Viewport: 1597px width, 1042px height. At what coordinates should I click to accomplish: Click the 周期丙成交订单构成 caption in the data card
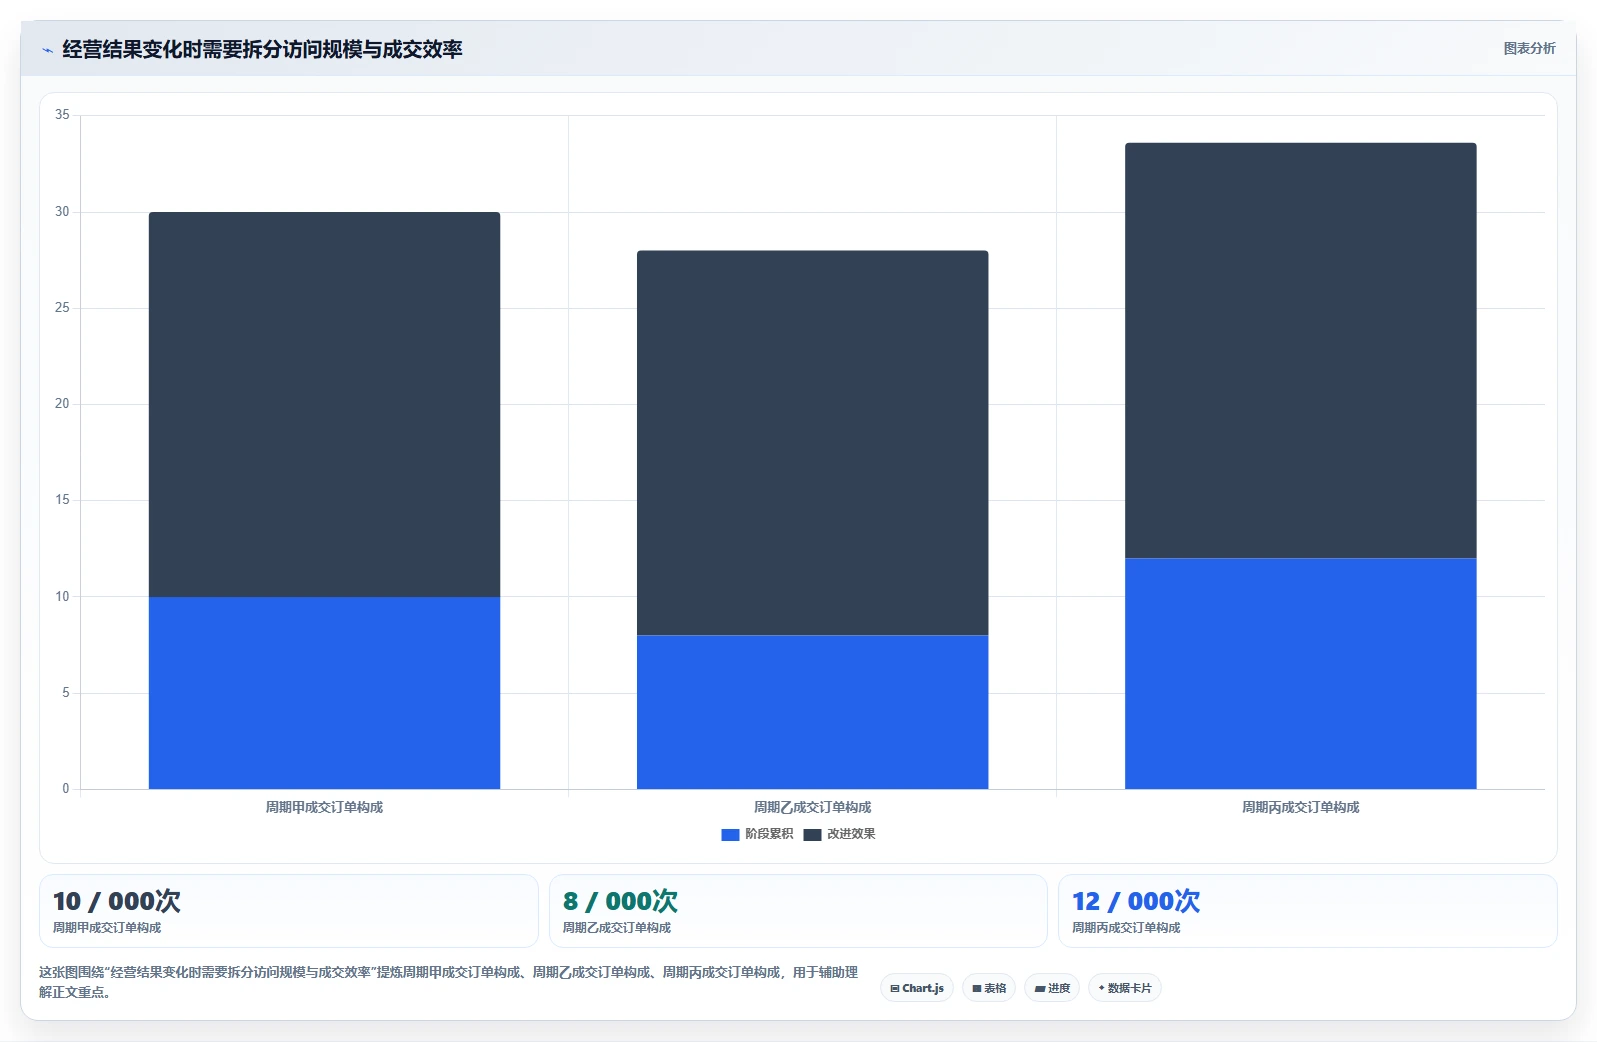pos(1126,928)
